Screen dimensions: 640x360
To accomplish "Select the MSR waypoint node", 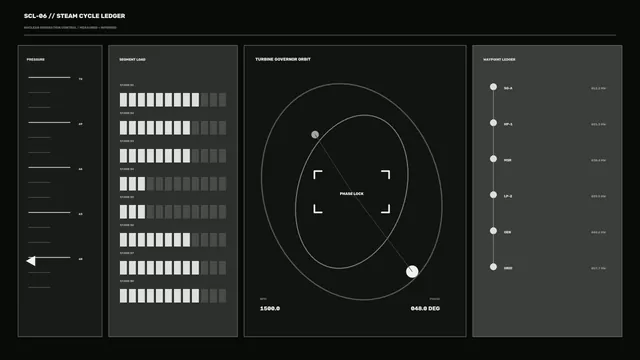I will (x=493, y=159).
